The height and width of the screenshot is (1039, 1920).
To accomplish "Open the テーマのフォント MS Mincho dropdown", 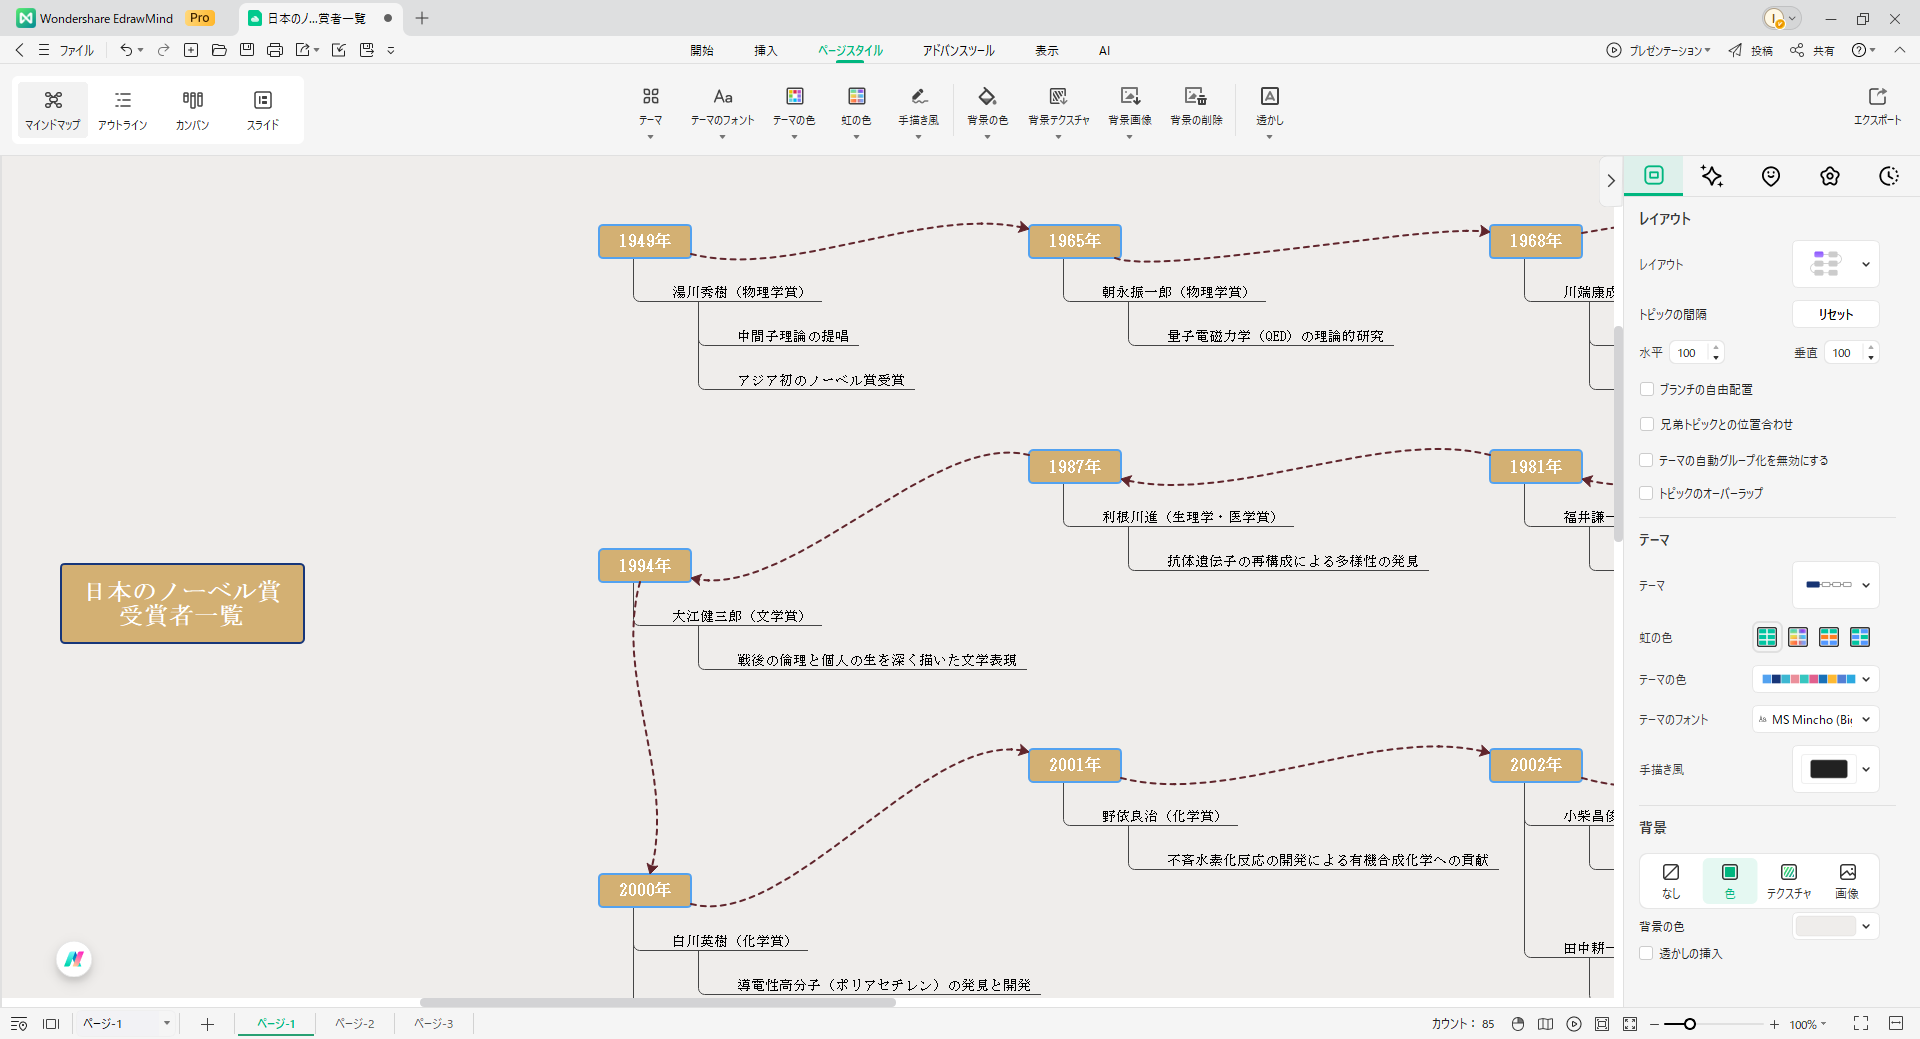I will point(1815,719).
